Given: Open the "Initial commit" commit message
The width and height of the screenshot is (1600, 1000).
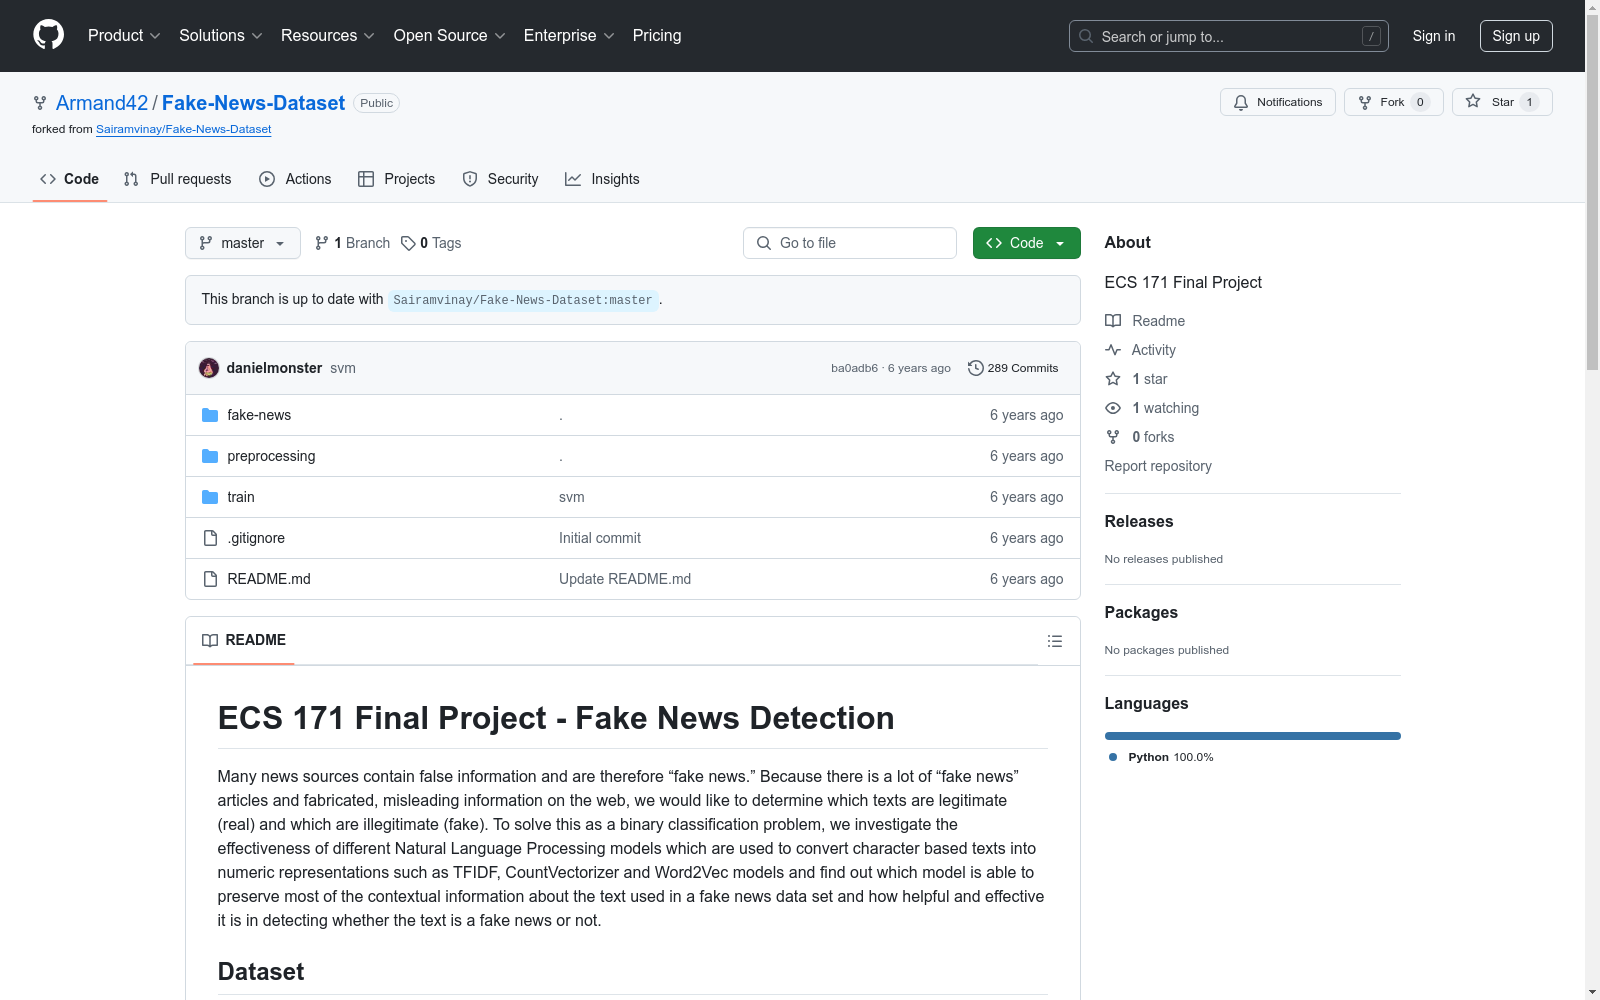Looking at the screenshot, I should (x=600, y=538).
